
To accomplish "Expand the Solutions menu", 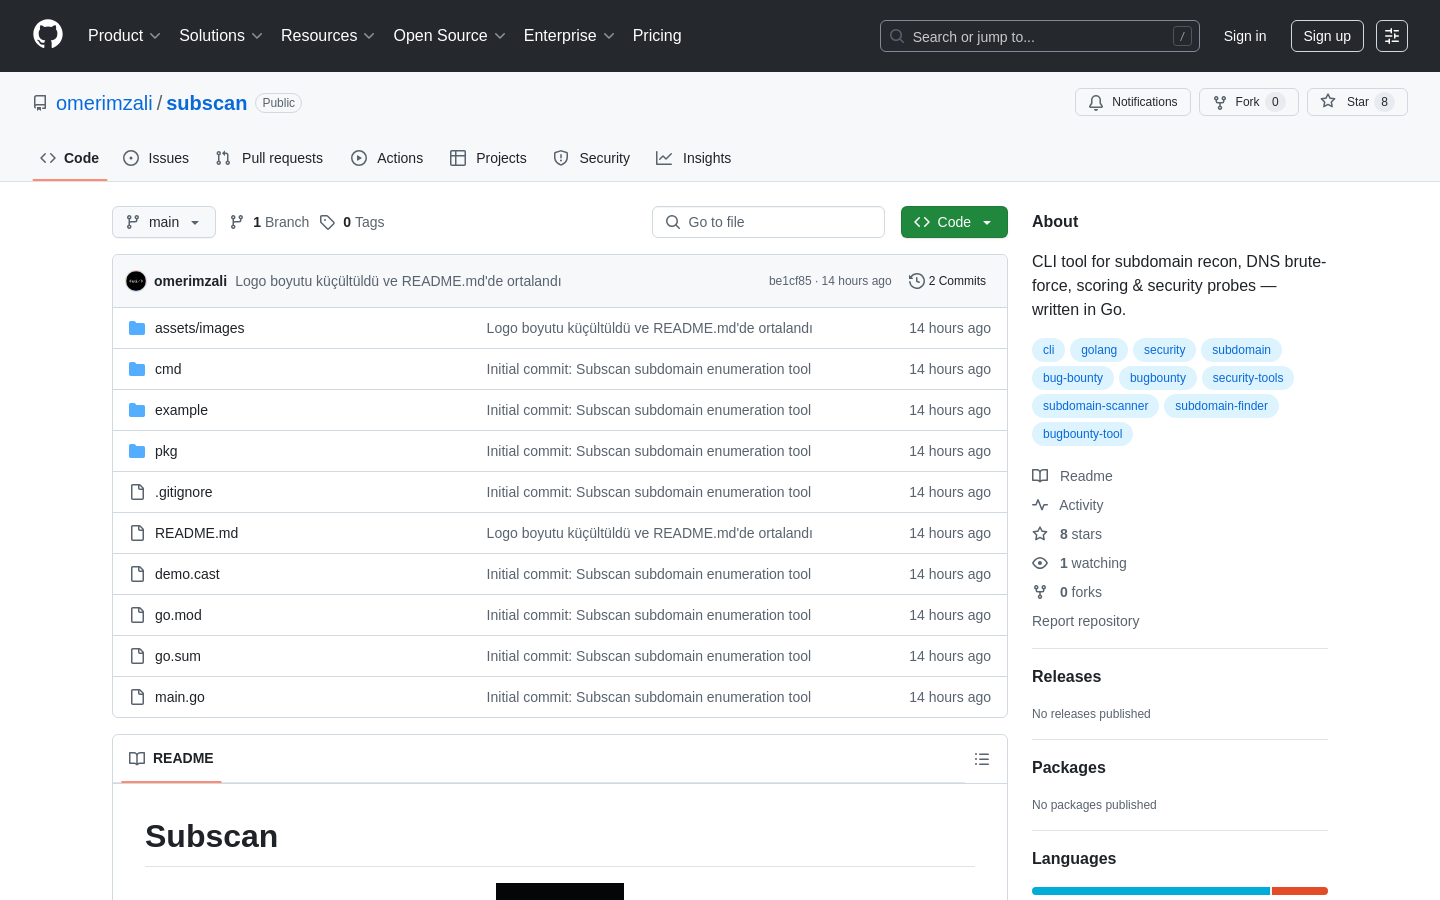I will [221, 36].
